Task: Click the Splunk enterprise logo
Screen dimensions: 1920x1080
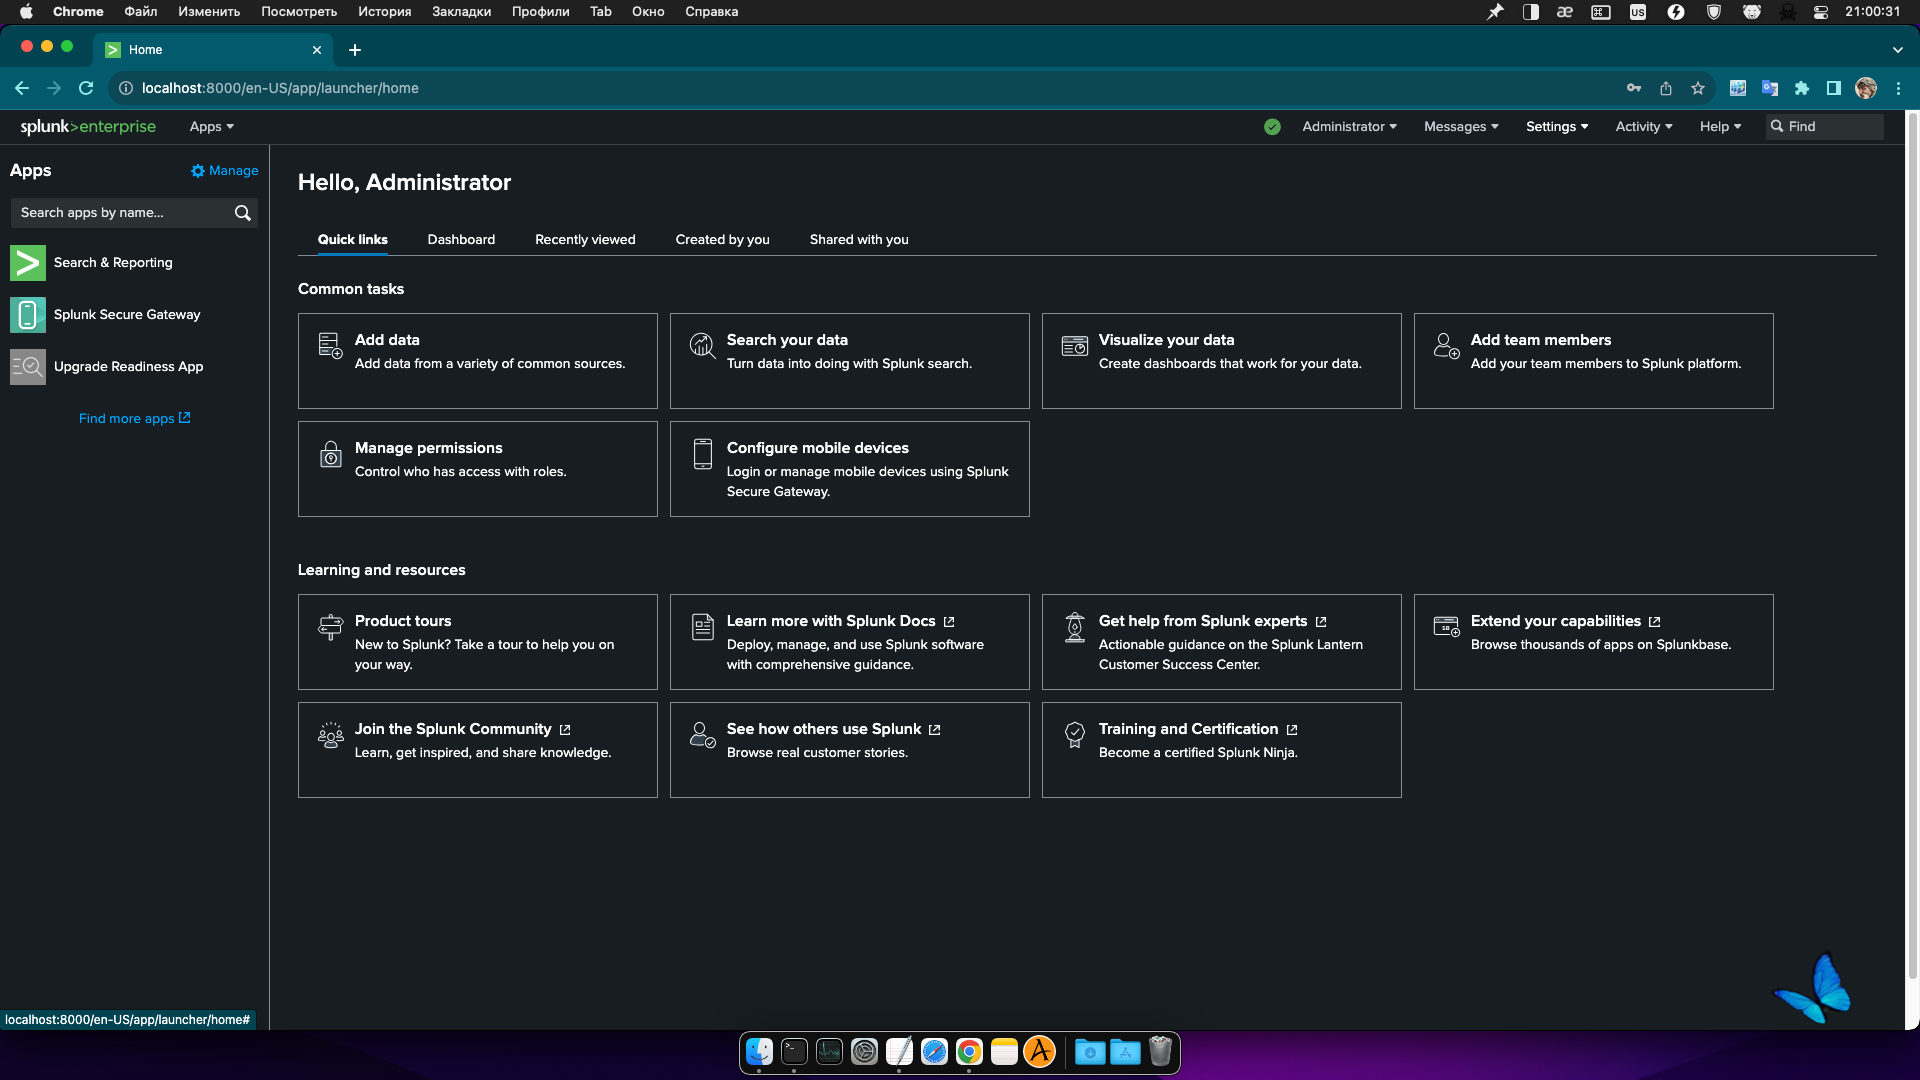Action: [x=88, y=127]
